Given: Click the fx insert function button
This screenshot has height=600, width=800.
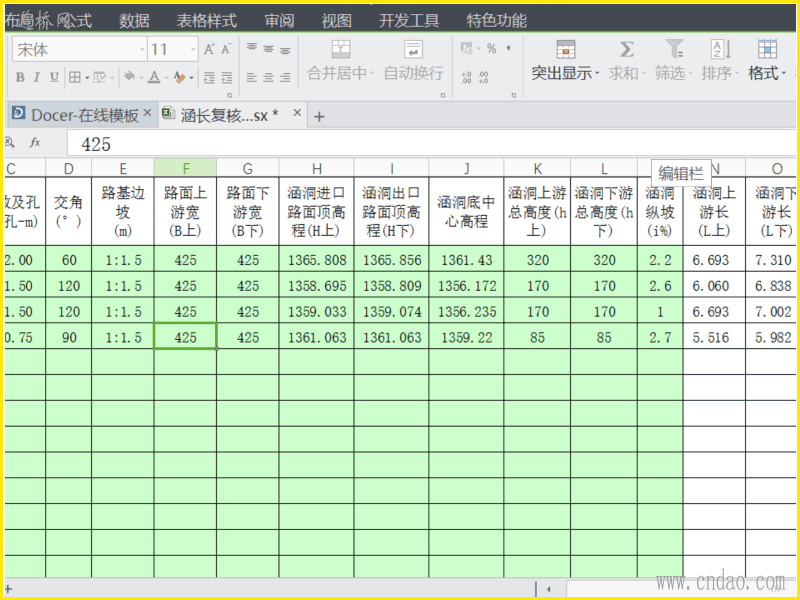Looking at the screenshot, I should click(x=35, y=142).
